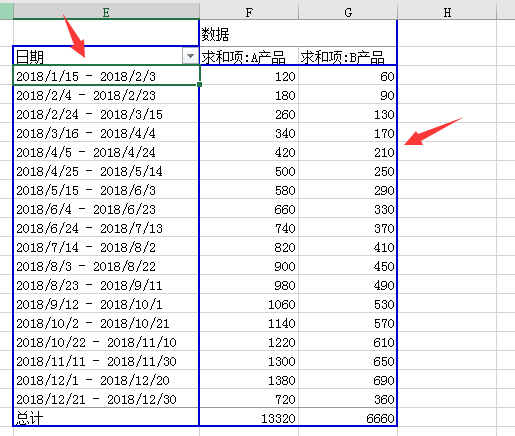Select cell 2018/12/21 - 2018/12/30
The image size is (515, 436).
coord(106,398)
